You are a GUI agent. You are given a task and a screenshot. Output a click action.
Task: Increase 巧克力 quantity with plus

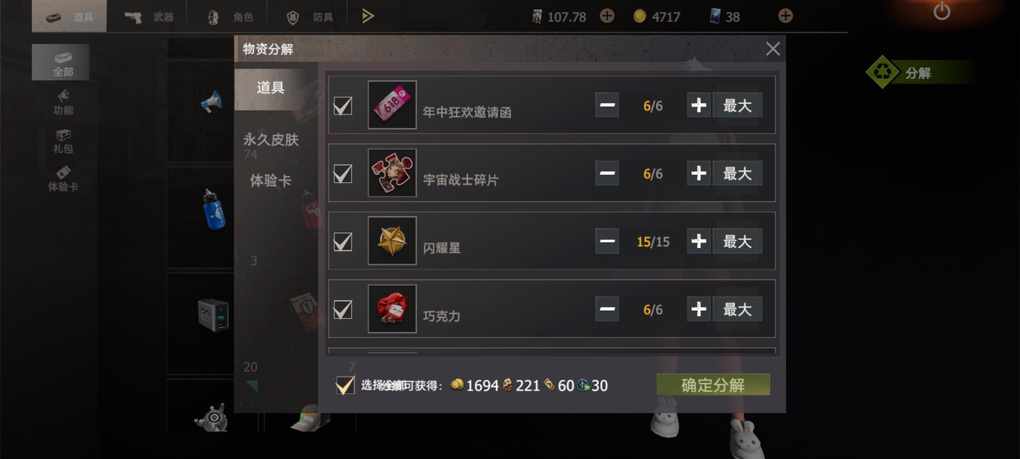pyautogui.click(x=699, y=309)
